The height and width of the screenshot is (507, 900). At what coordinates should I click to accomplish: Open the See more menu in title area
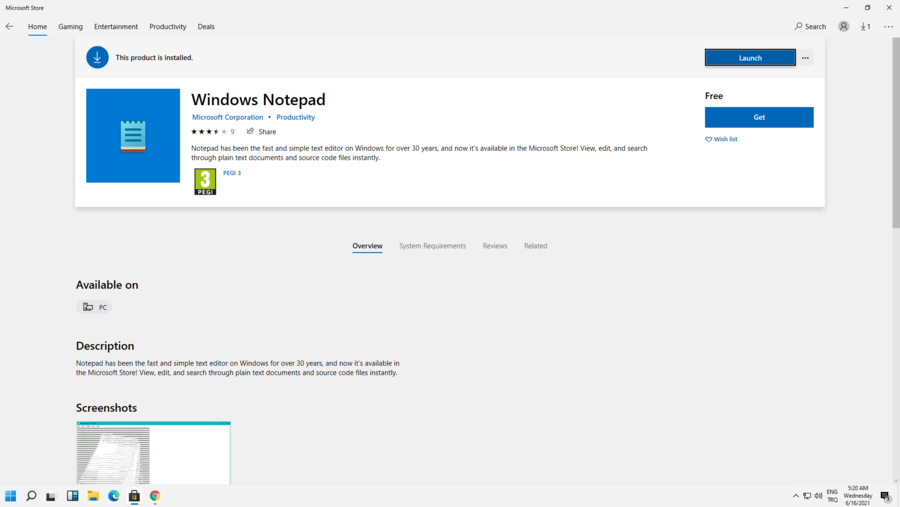889,26
